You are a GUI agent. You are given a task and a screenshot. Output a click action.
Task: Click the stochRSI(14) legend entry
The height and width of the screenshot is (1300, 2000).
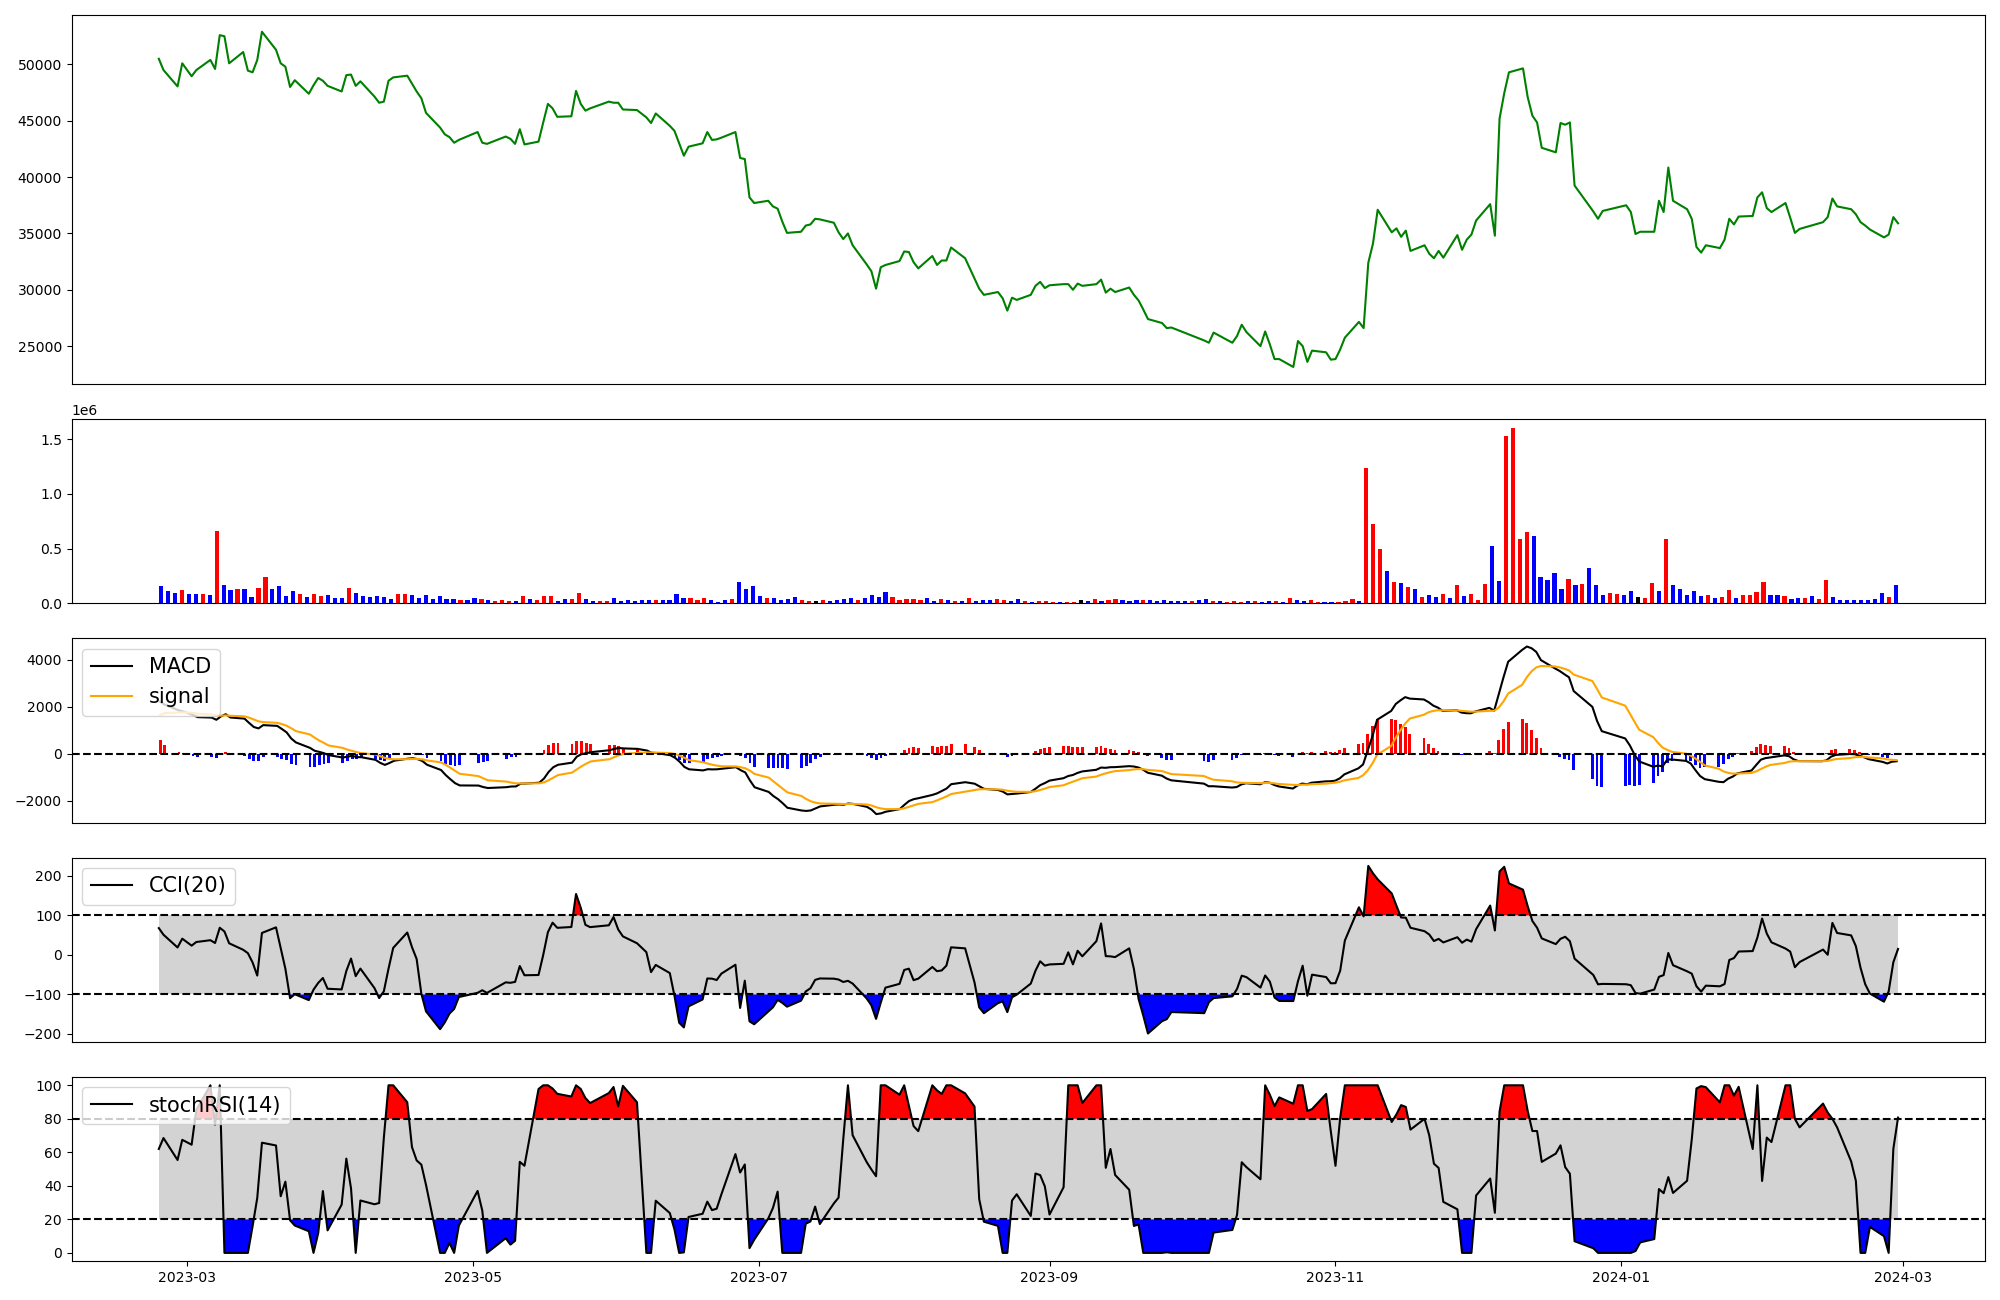[214, 1105]
